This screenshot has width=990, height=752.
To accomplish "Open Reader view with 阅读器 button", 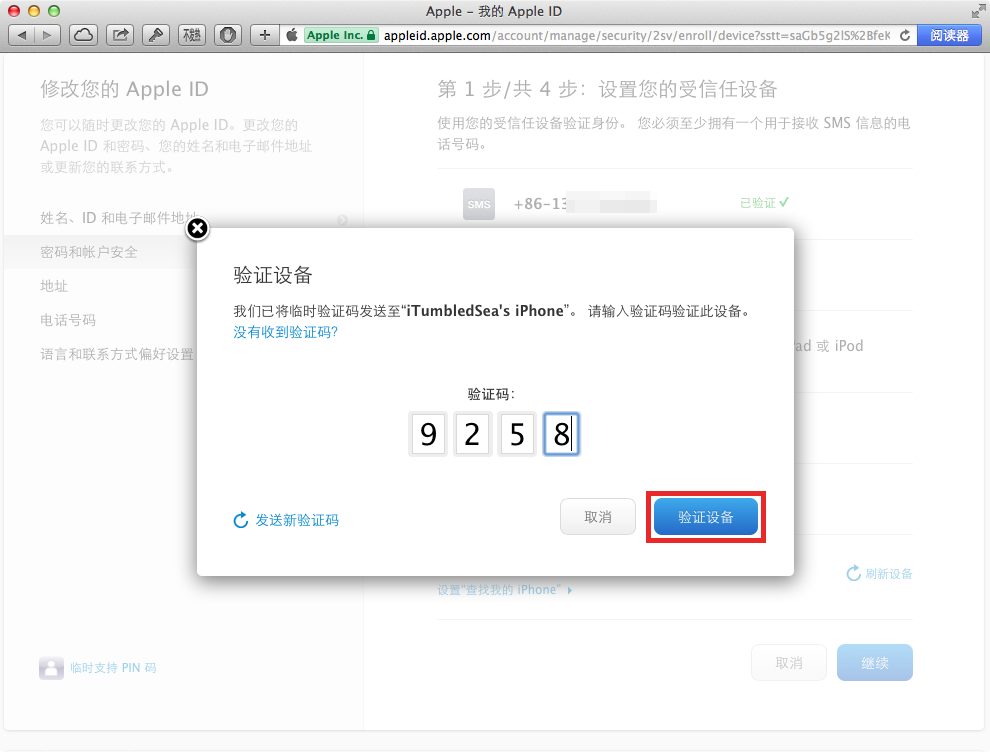I will click(x=949, y=35).
